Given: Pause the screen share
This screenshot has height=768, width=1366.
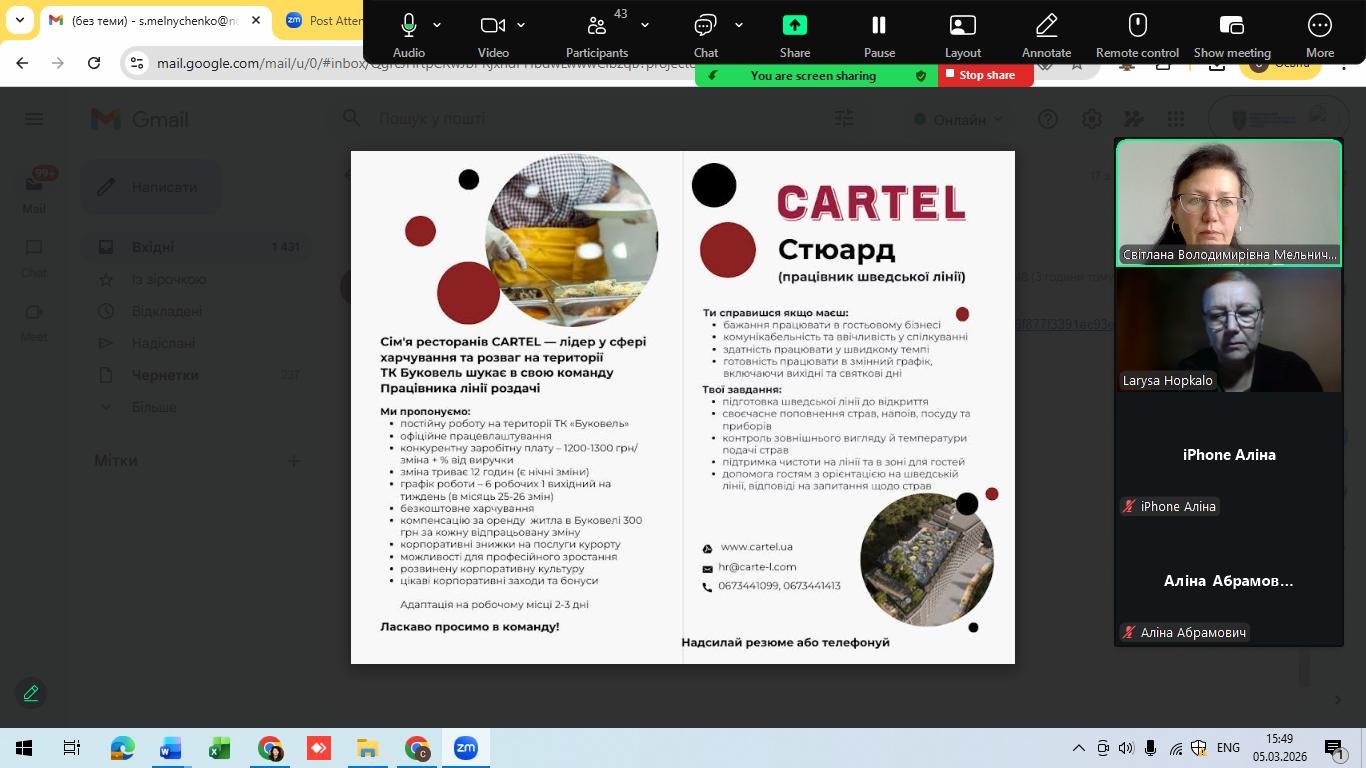Looking at the screenshot, I should point(879,26).
